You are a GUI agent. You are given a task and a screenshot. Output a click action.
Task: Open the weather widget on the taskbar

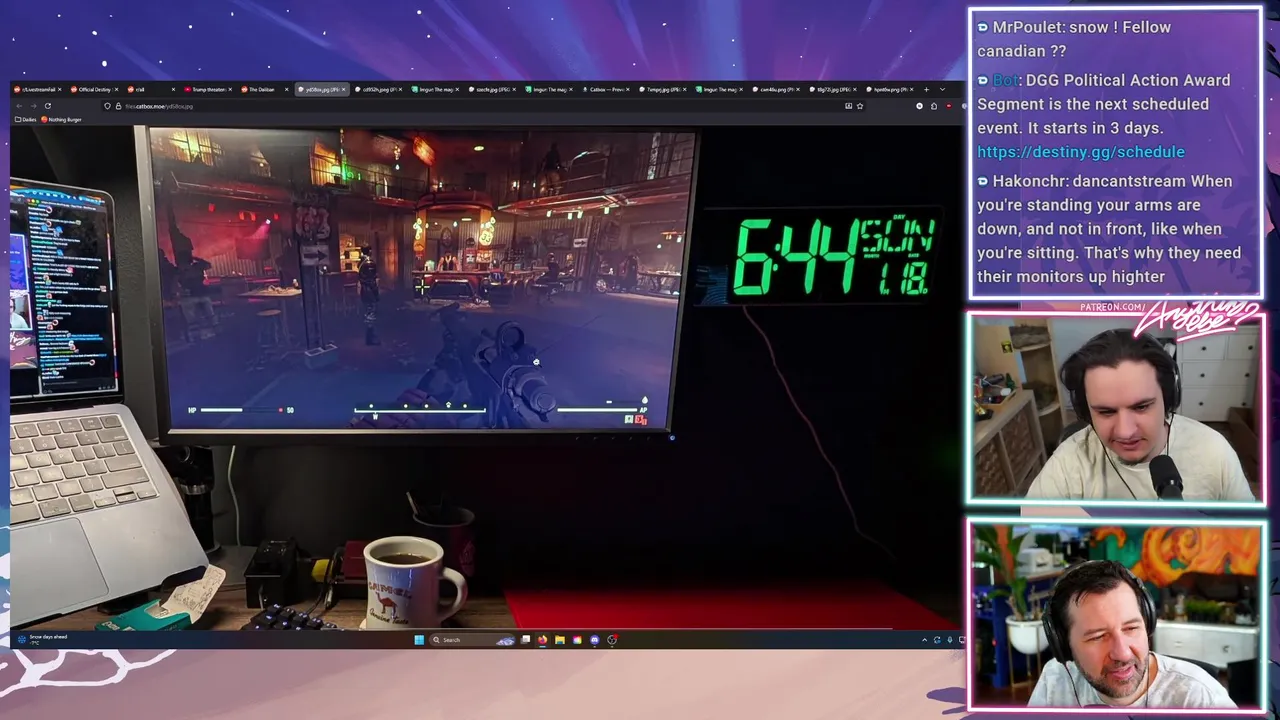(42, 639)
